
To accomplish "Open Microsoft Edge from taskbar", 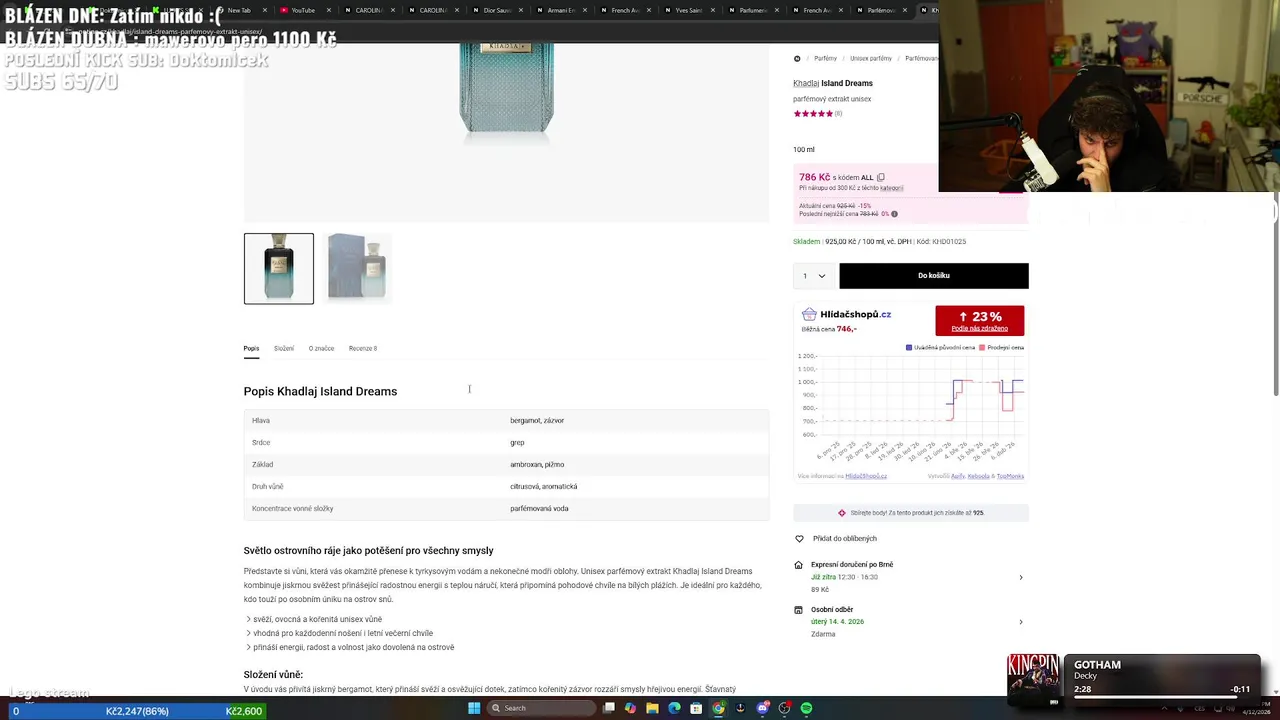I will [674, 708].
